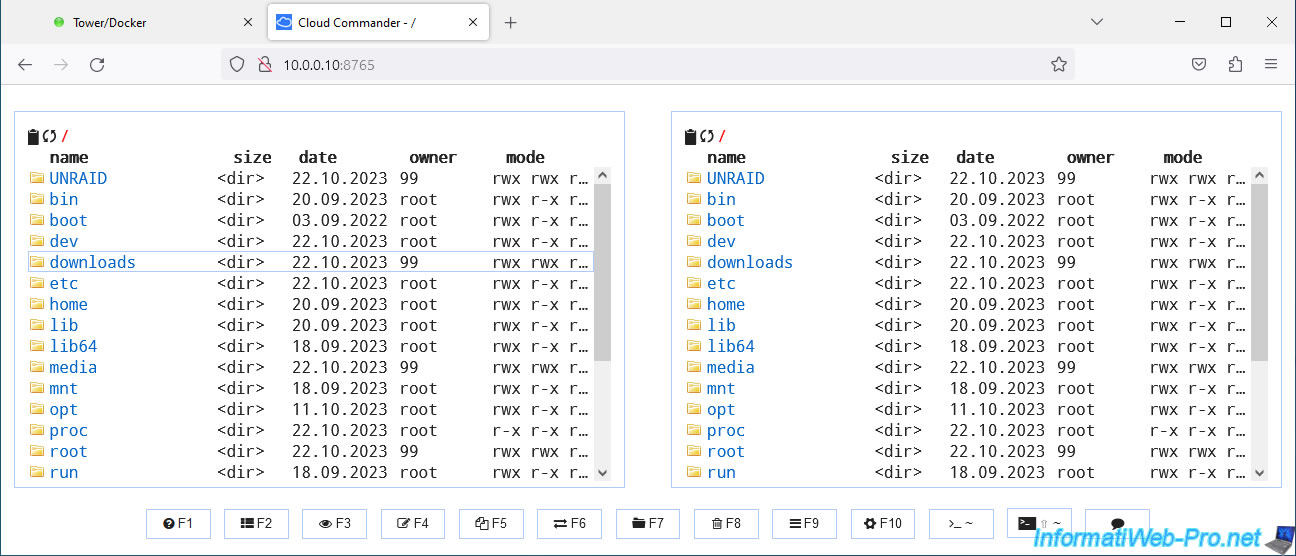Open the media folder in right panel
The width and height of the screenshot is (1296, 556).
click(x=731, y=367)
